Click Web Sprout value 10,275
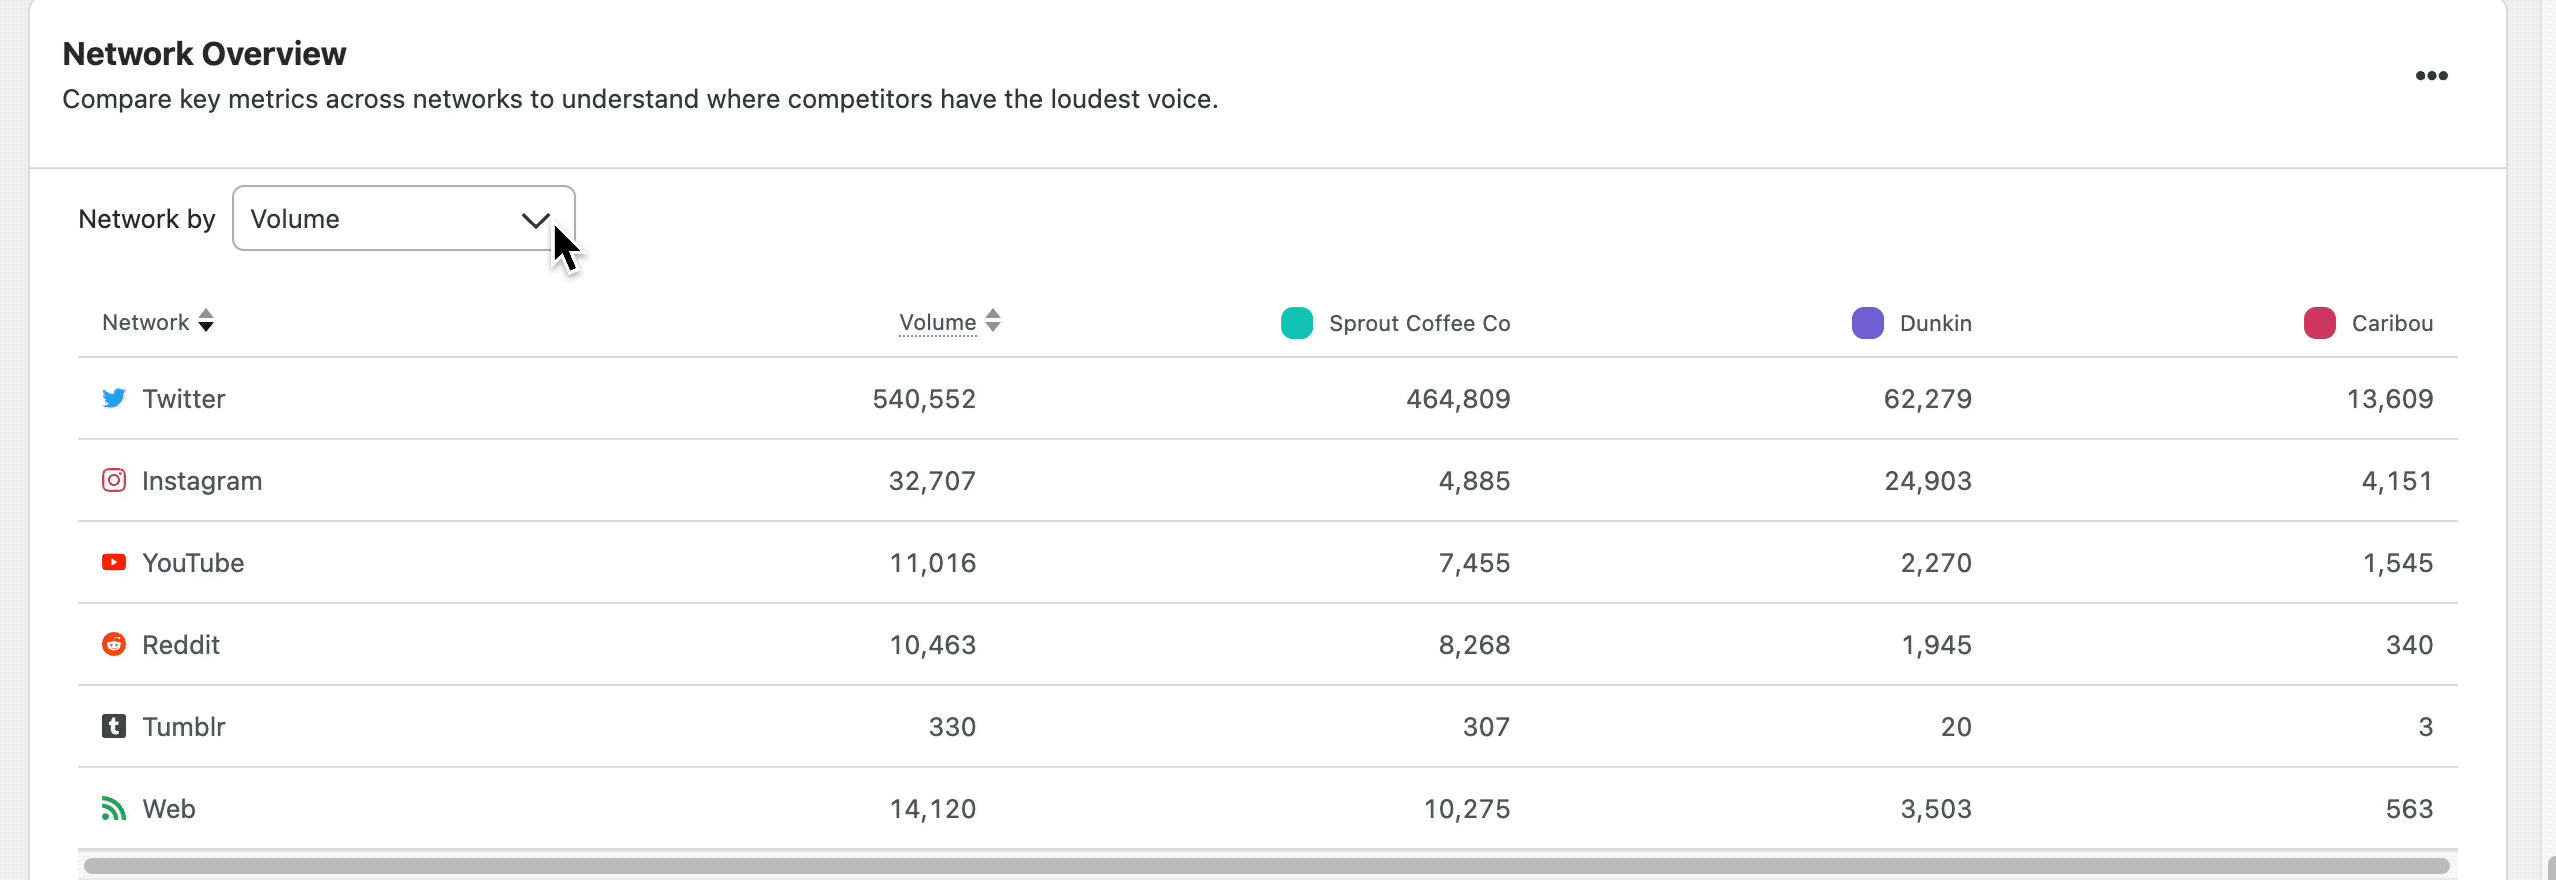The image size is (2556, 880). coord(1467,809)
